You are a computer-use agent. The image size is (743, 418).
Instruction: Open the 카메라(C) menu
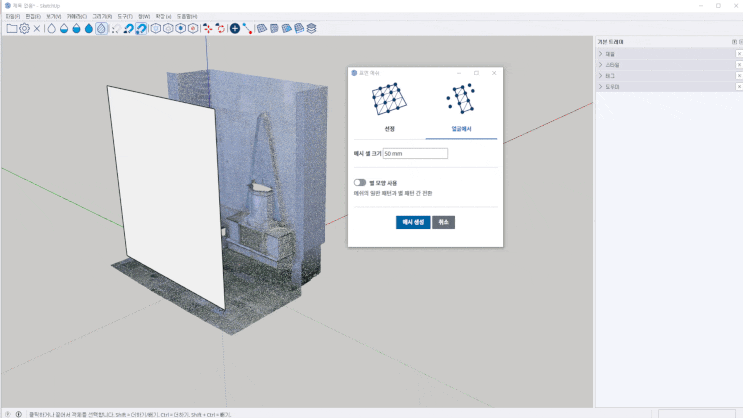pos(77,16)
